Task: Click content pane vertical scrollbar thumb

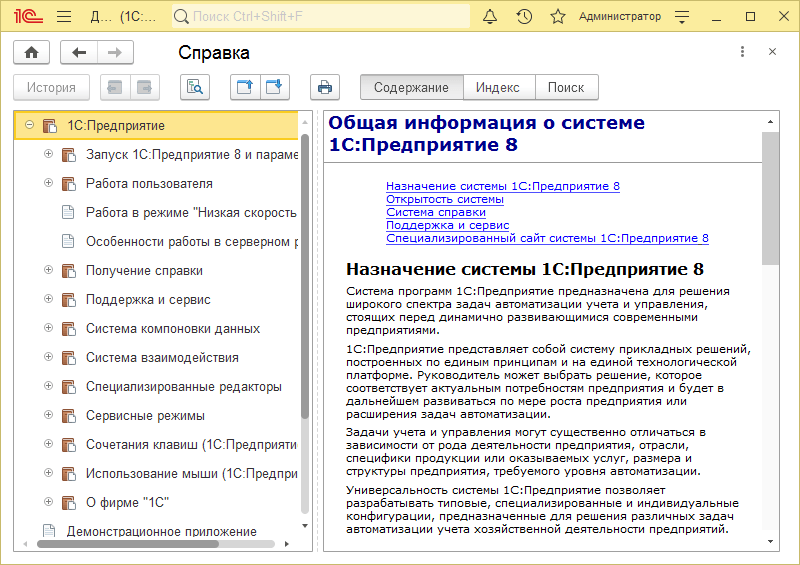Action: click(x=770, y=199)
